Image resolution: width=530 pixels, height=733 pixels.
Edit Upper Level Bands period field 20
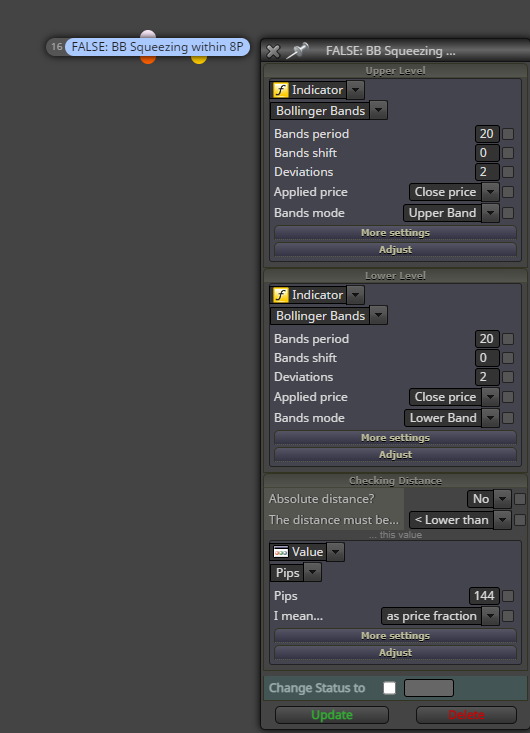click(x=487, y=134)
